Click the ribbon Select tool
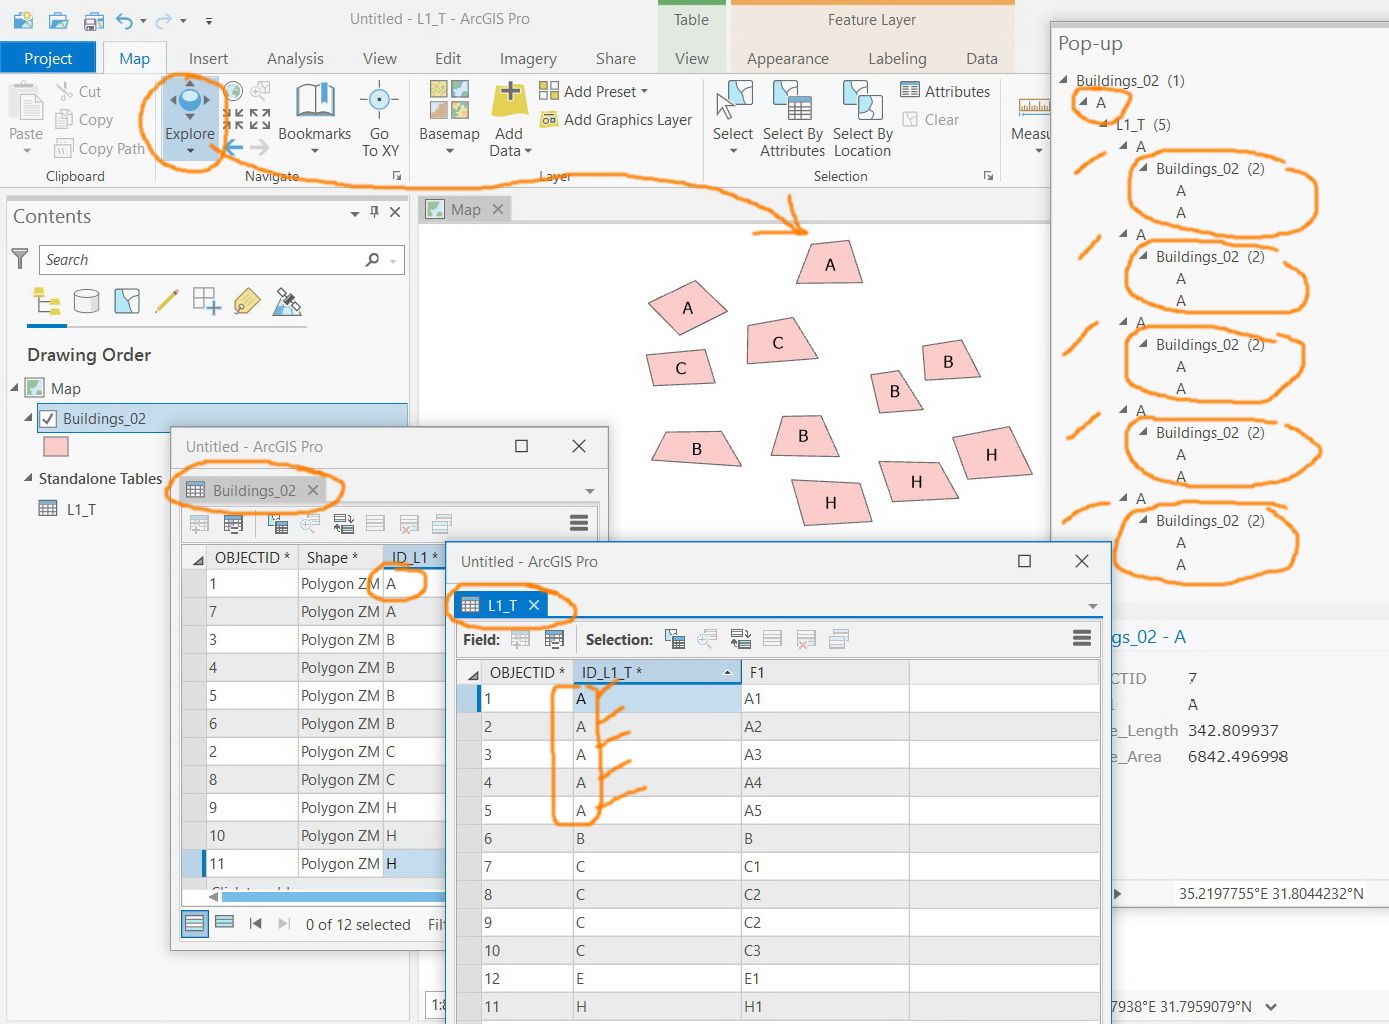This screenshot has height=1024, width=1389. click(733, 118)
